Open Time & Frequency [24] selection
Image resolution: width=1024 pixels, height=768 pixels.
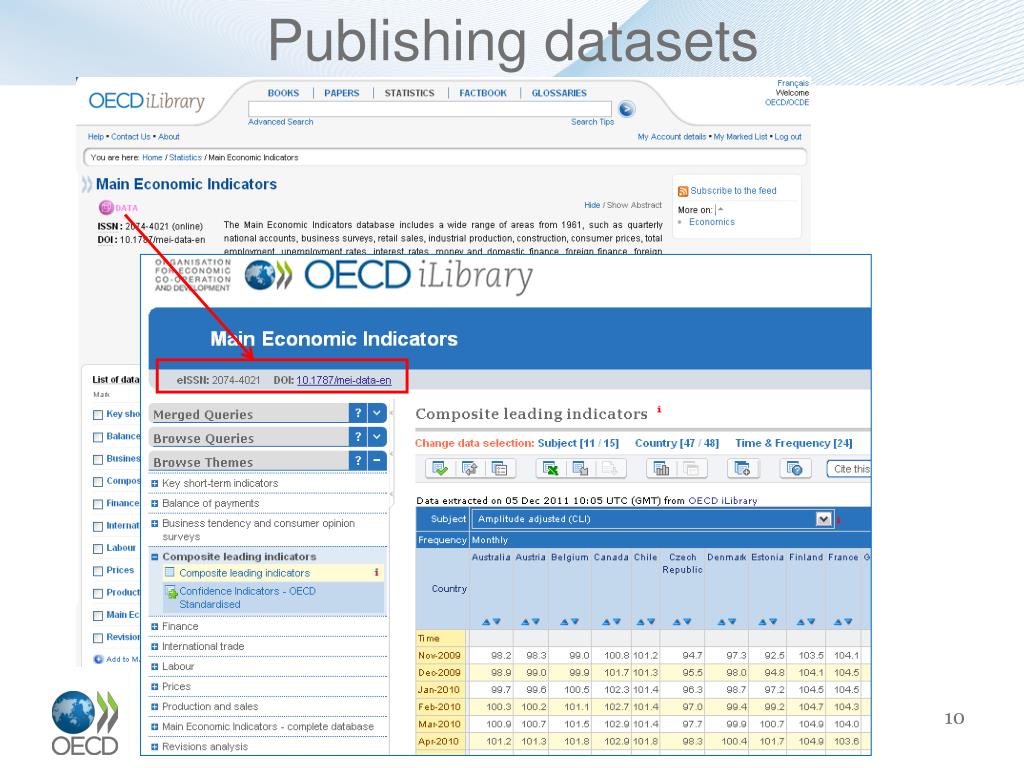(x=793, y=443)
